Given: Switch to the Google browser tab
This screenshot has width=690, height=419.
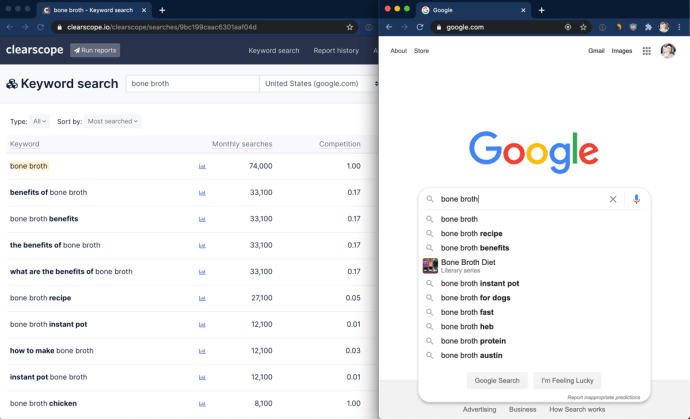Looking at the screenshot, I should pos(473,10).
